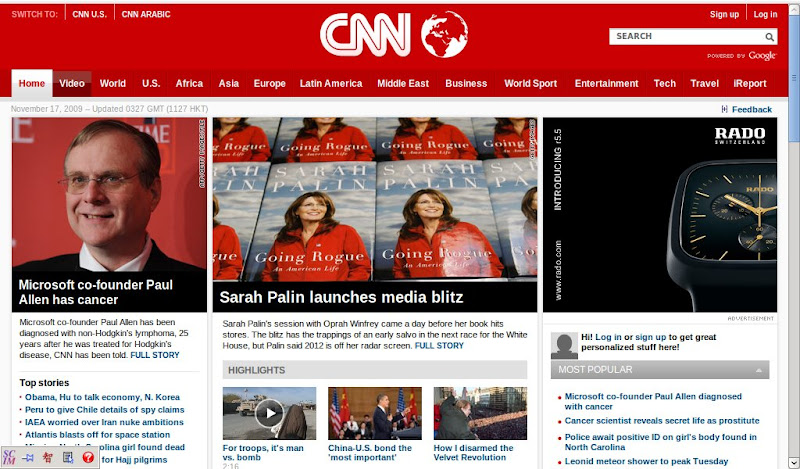Open the Business section
Image resolution: width=800 pixels, height=469 pixels.
(466, 83)
